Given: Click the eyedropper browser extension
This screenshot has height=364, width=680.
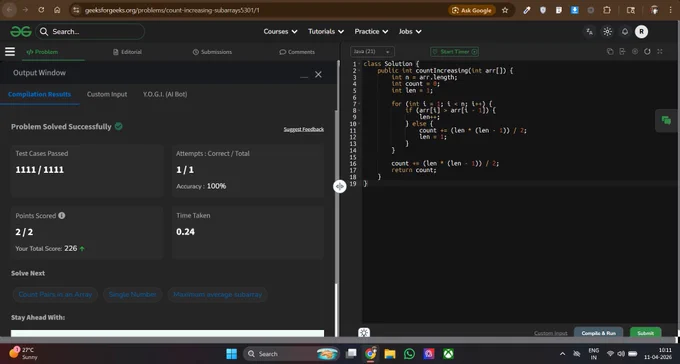Looking at the screenshot, I should (x=527, y=10).
